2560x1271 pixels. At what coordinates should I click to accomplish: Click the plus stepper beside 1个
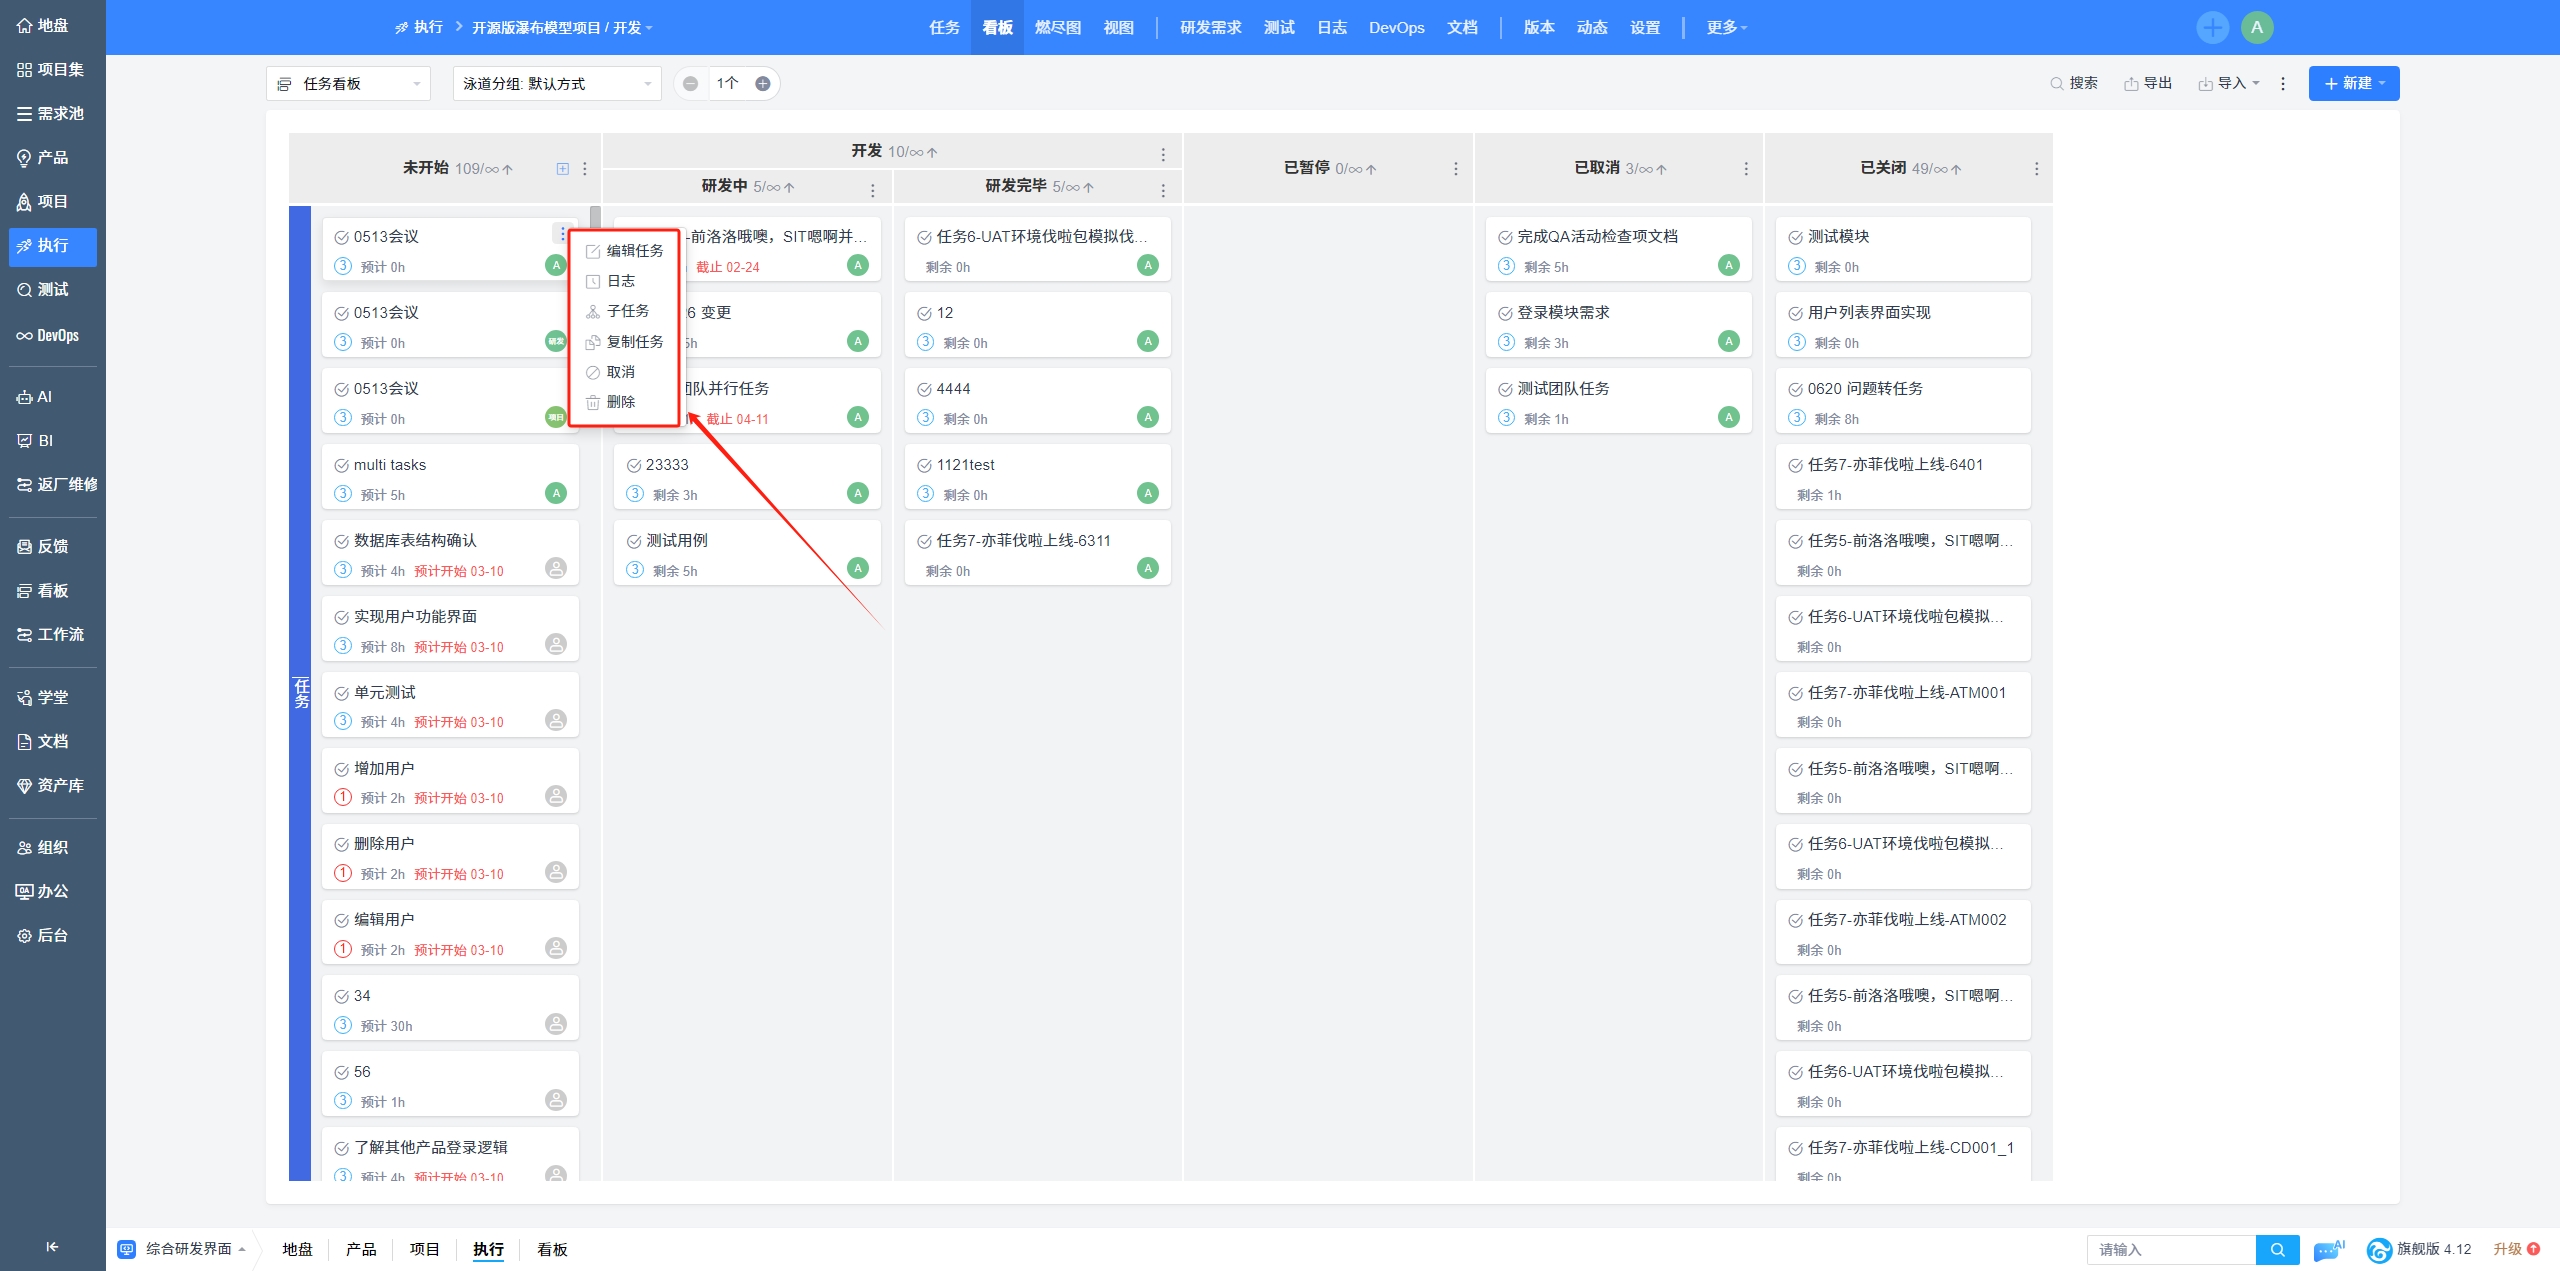coord(763,84)
